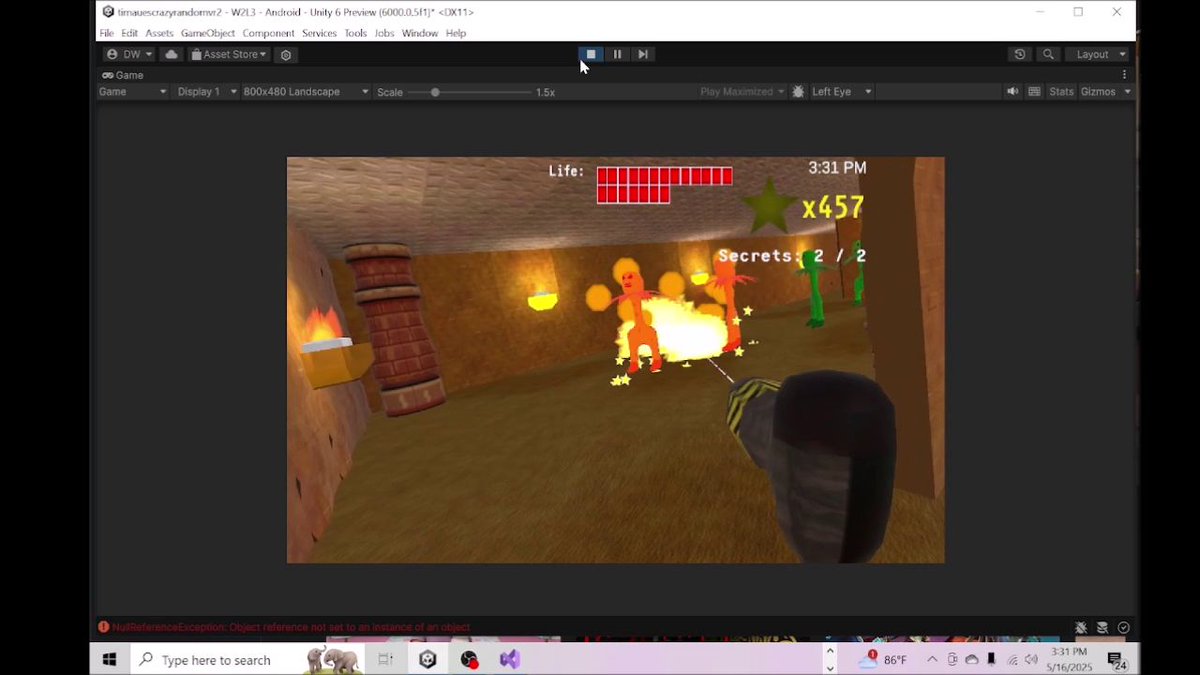The height and width of the screenshot is (675, 1200).
Task: Open the editor search window
Action: (1048, 54)
